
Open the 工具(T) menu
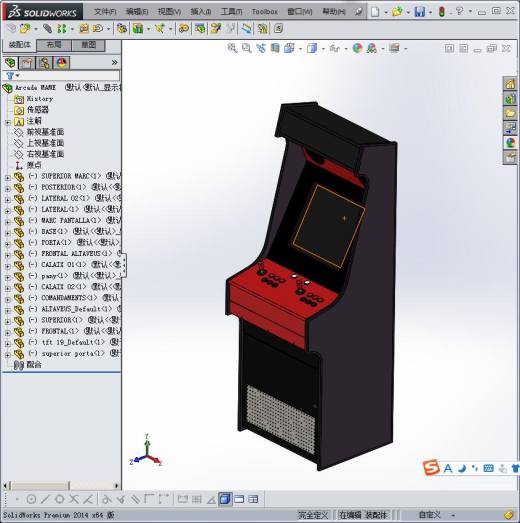click(231, 12)
